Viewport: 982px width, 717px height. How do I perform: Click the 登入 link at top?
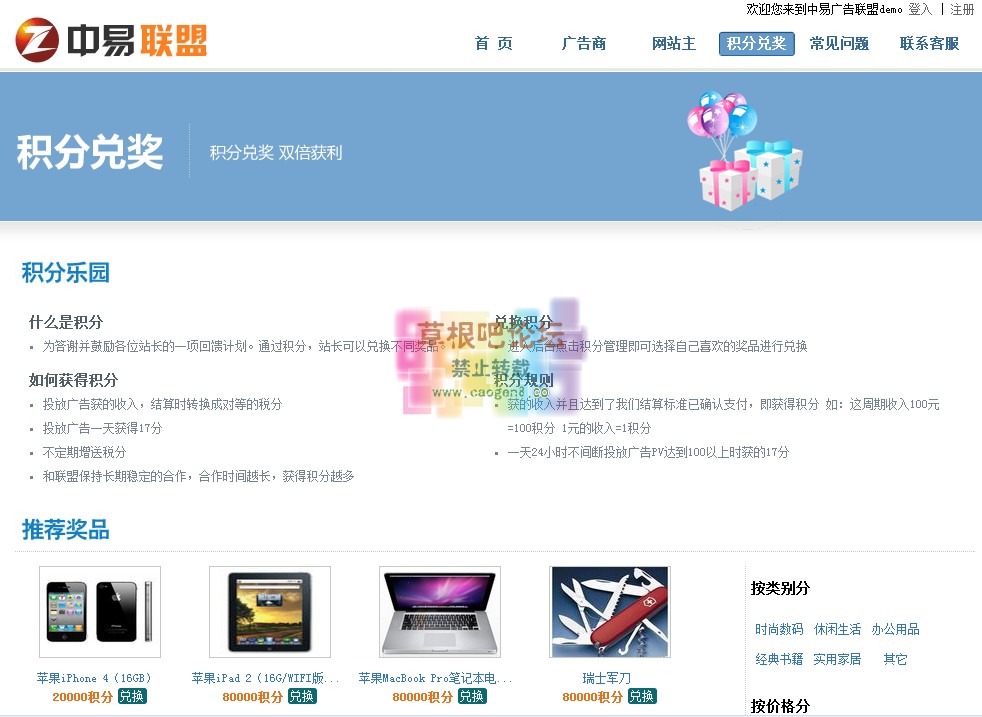919,9
